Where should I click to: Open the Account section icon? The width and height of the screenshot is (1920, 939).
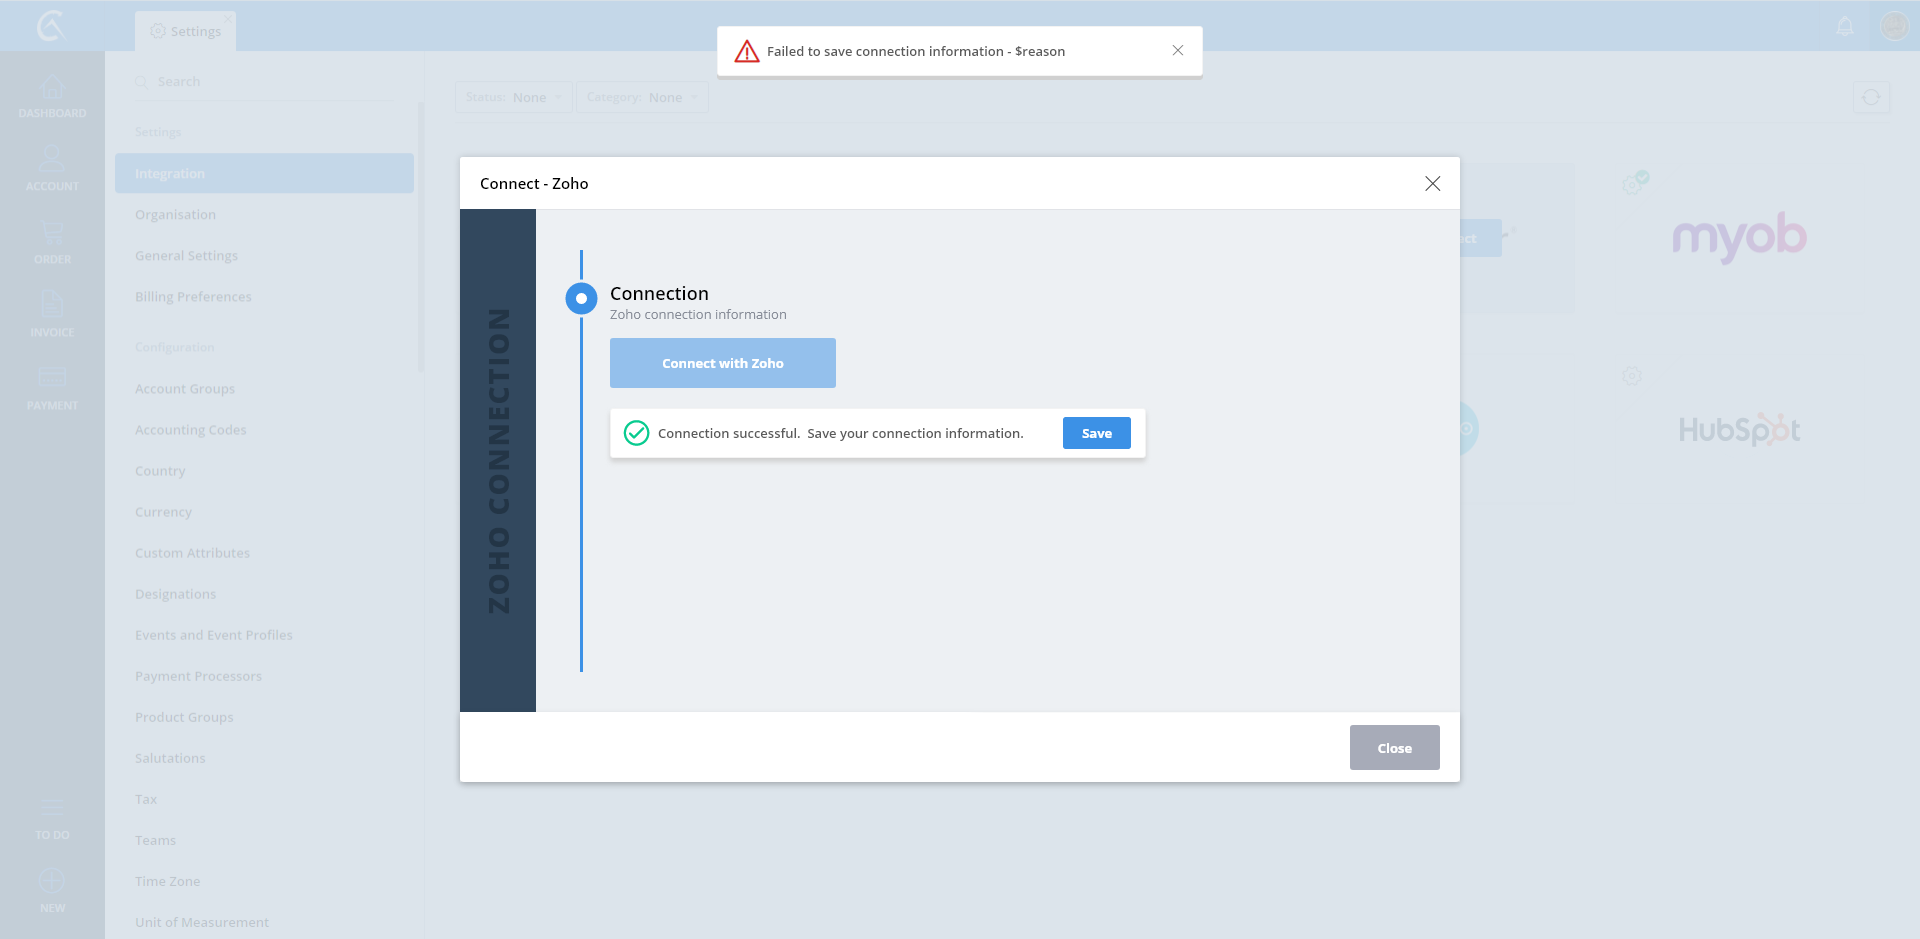(x=52, y=160)
